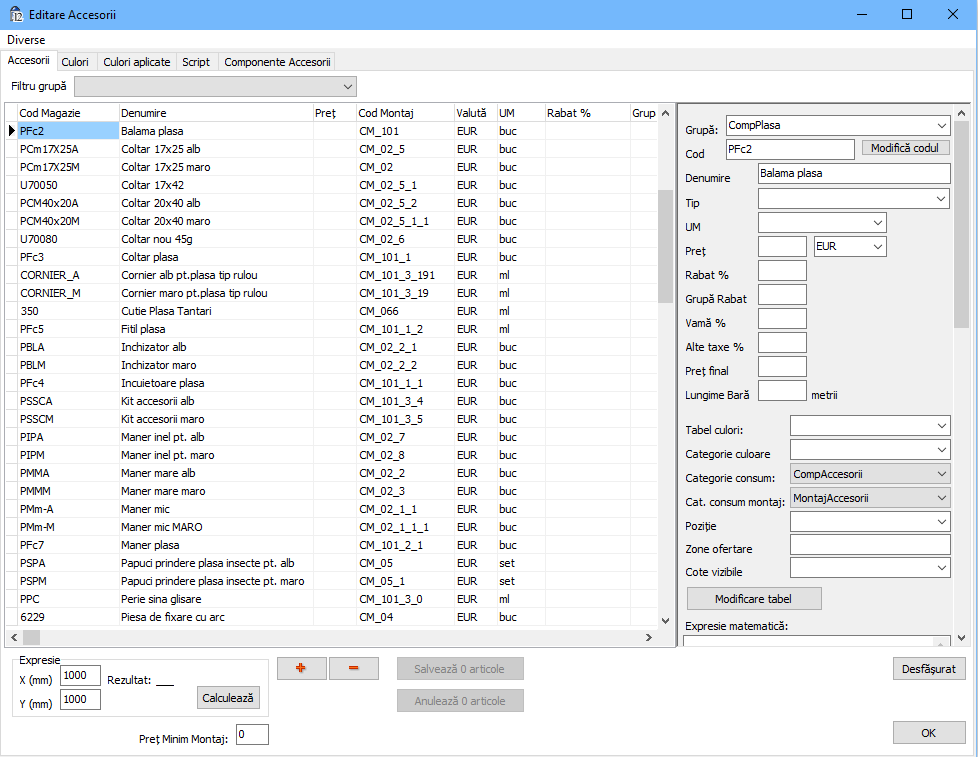This screenshot has height=757, width=978.
Task: Click the red minus remove button
Action: (x=354, y=669)
